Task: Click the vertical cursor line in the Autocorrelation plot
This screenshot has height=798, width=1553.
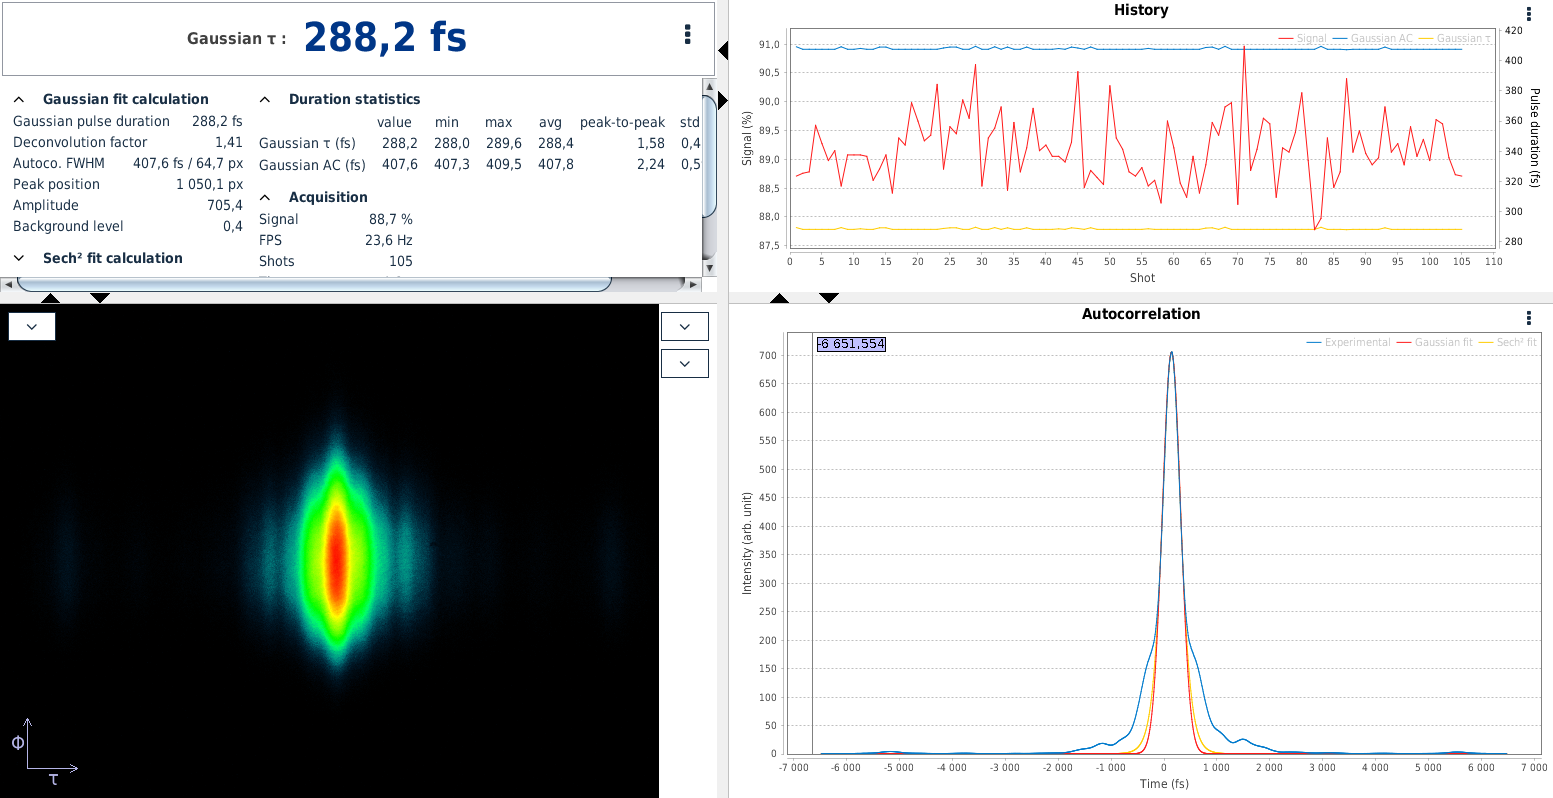Action: (812, 545)
